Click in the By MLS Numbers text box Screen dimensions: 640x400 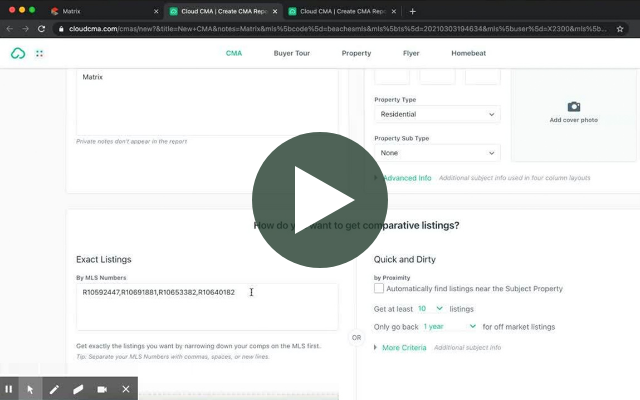tap(207, 307)
